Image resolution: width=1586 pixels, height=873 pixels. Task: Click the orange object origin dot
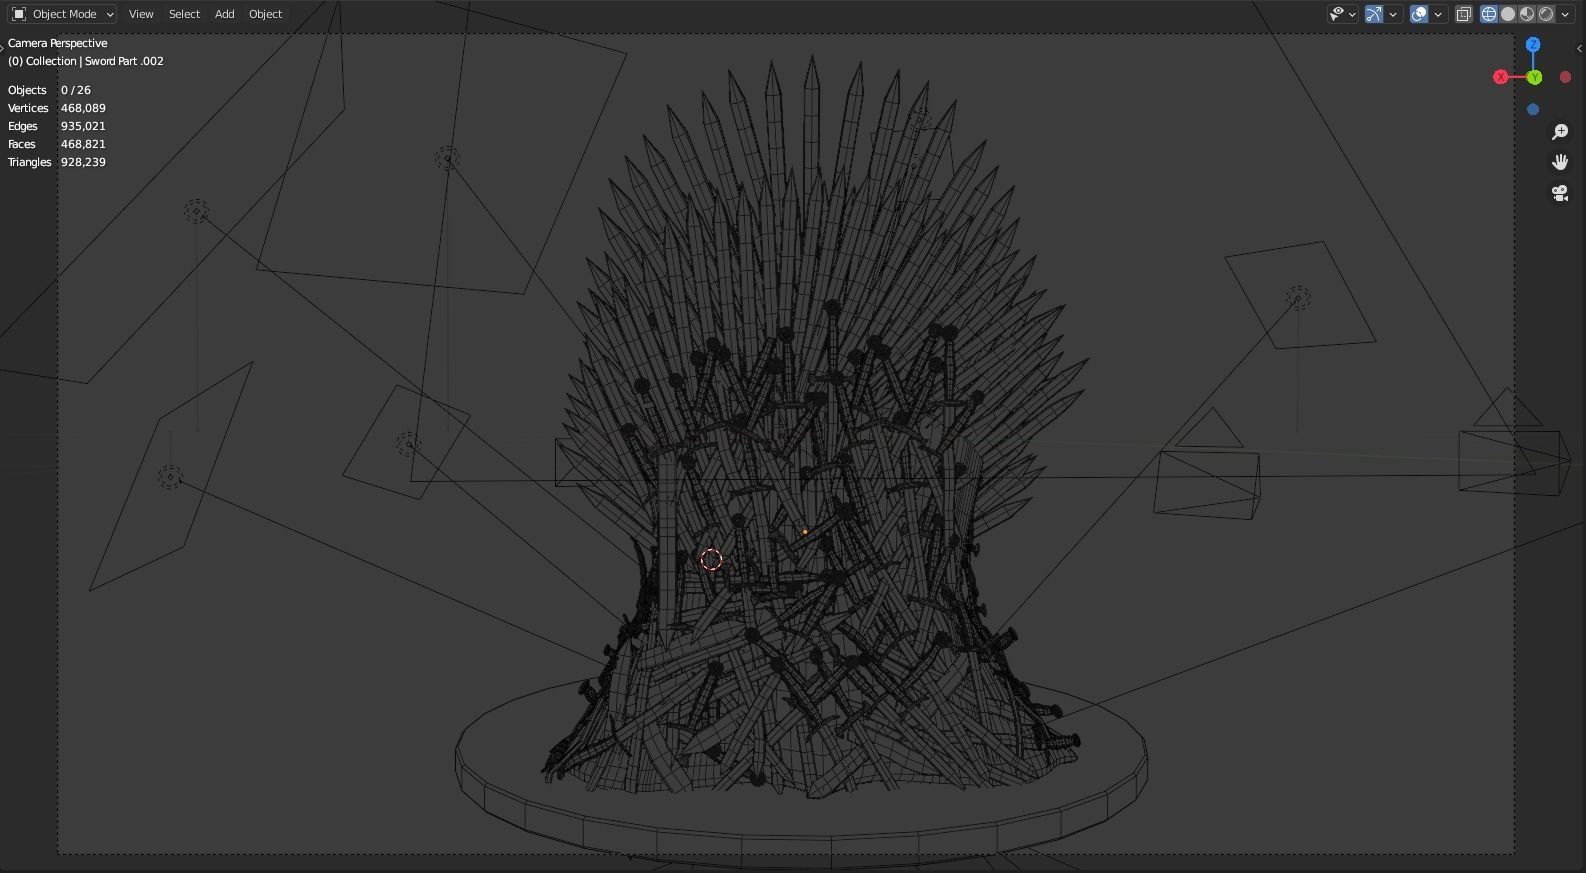pos(805,532)
